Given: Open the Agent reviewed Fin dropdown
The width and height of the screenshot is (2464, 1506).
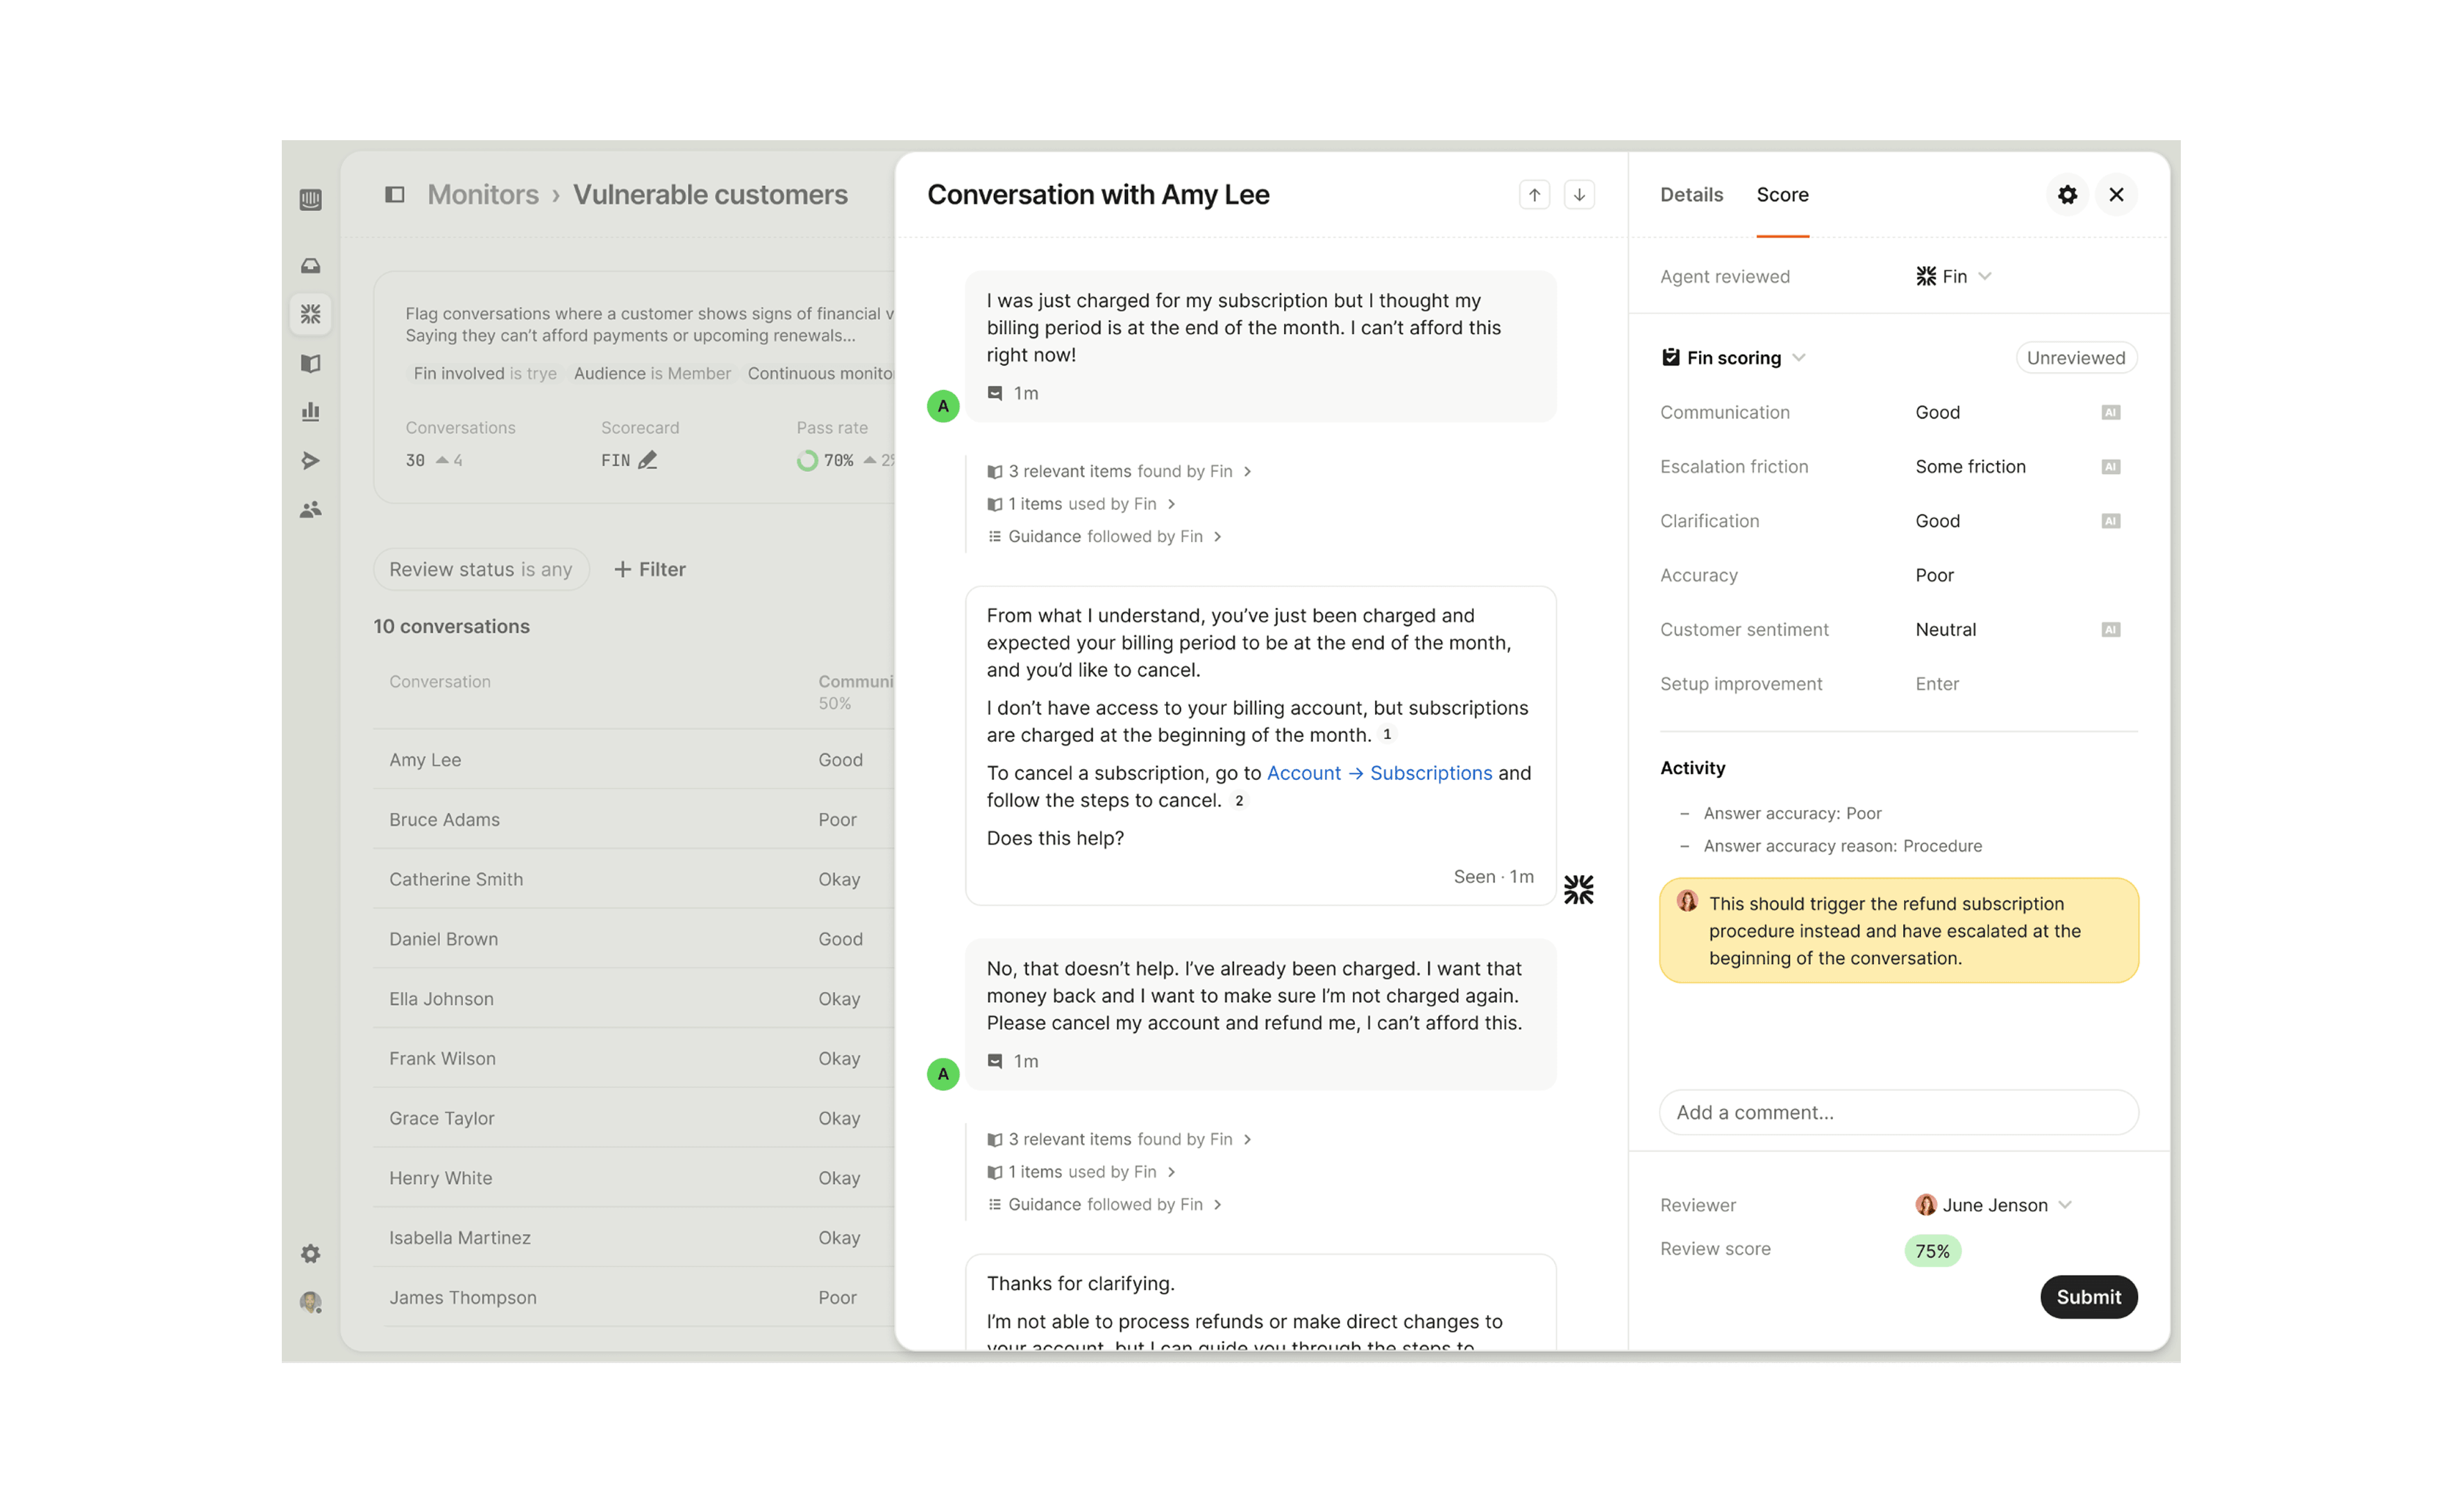Looking at the screenshot, I should click(1954, 277).
